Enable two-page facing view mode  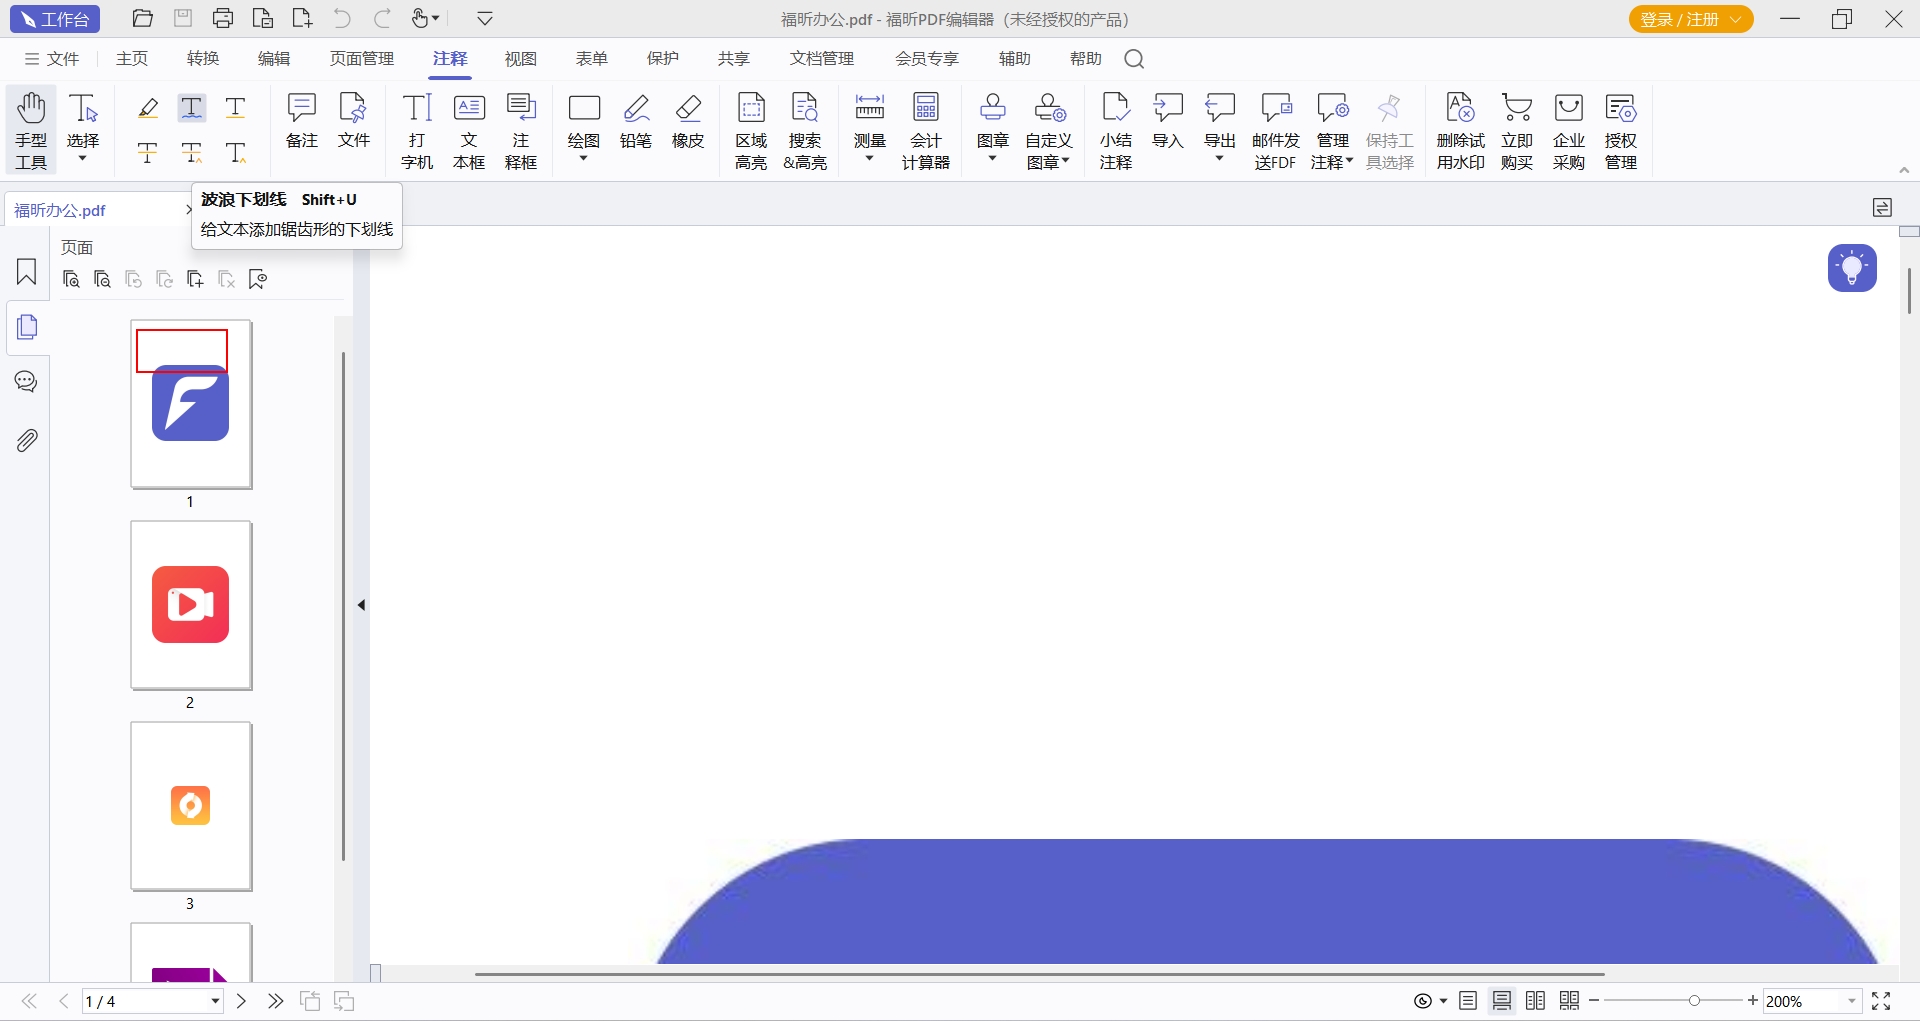[1536, 1001]
